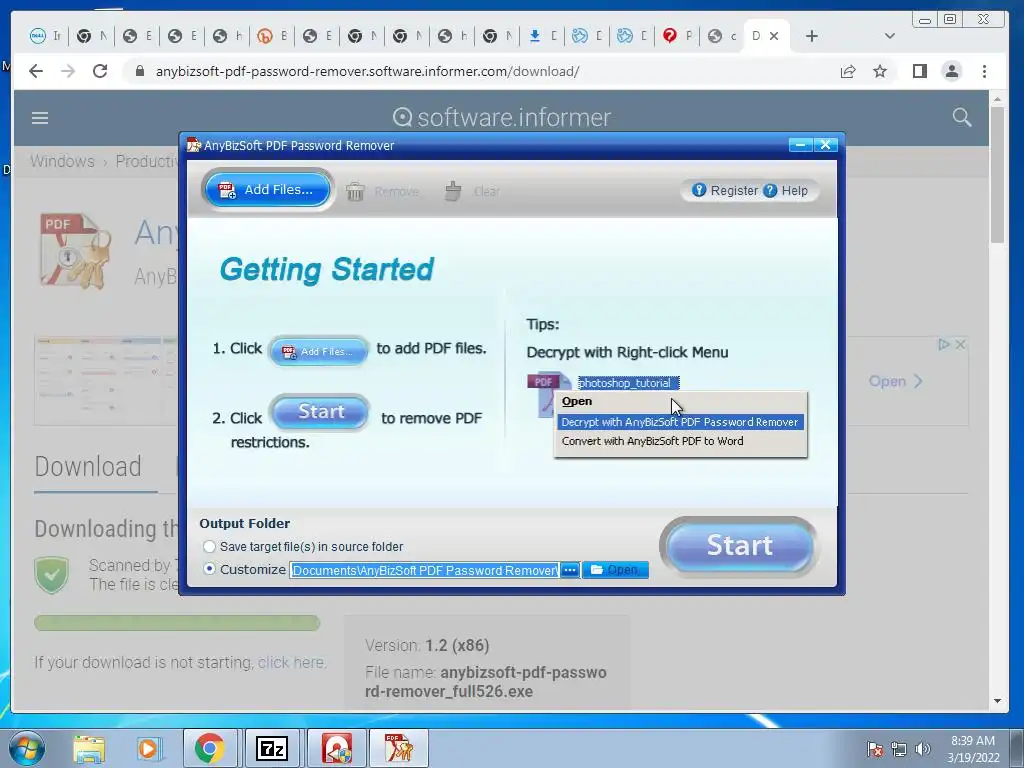Click the share page icon in address bar

pyautogui.click(x=848, y=71)
